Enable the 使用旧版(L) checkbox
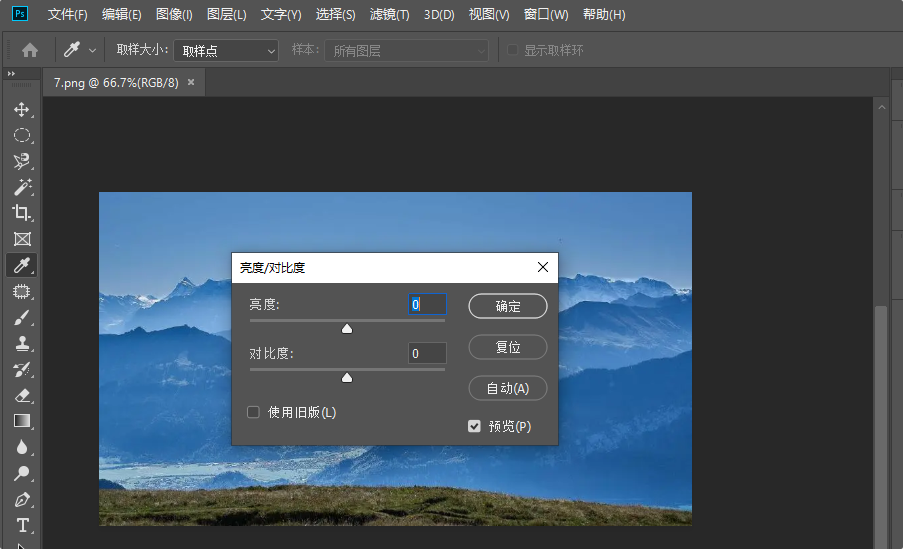Screen dimensions: 903x549 [x=253, y=412]
